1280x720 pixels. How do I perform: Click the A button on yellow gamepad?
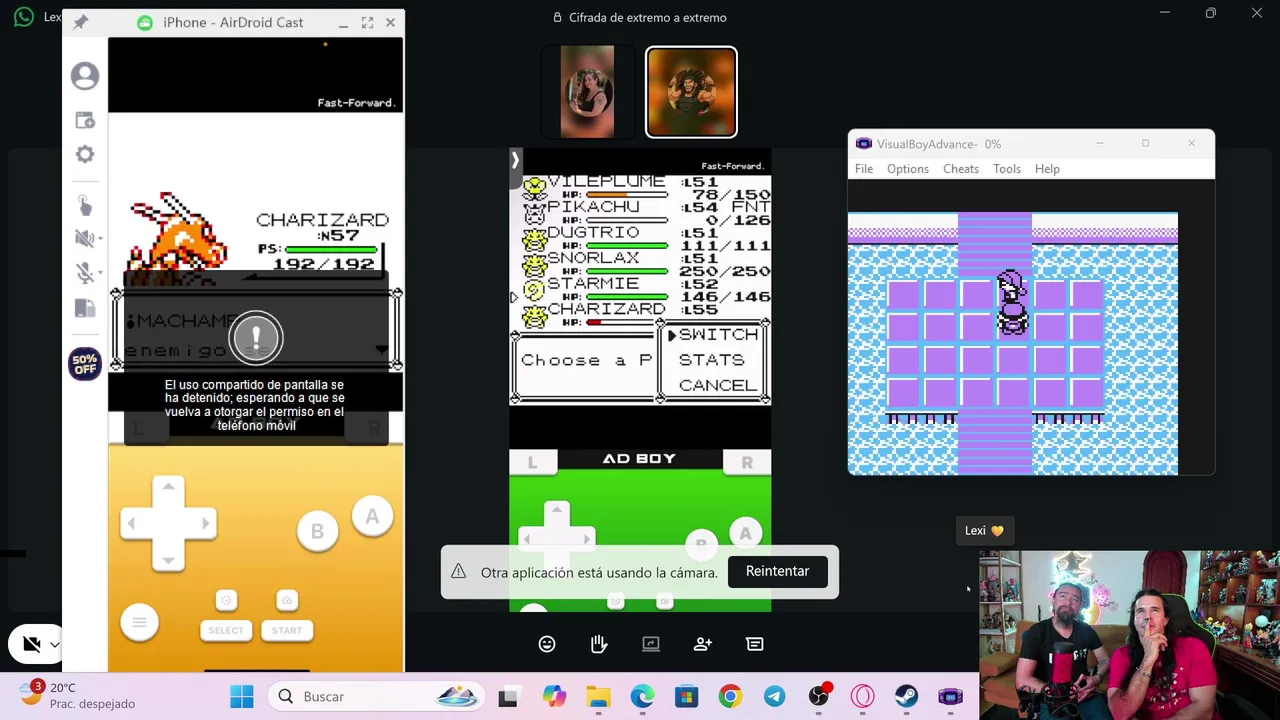tap(372, 517)
